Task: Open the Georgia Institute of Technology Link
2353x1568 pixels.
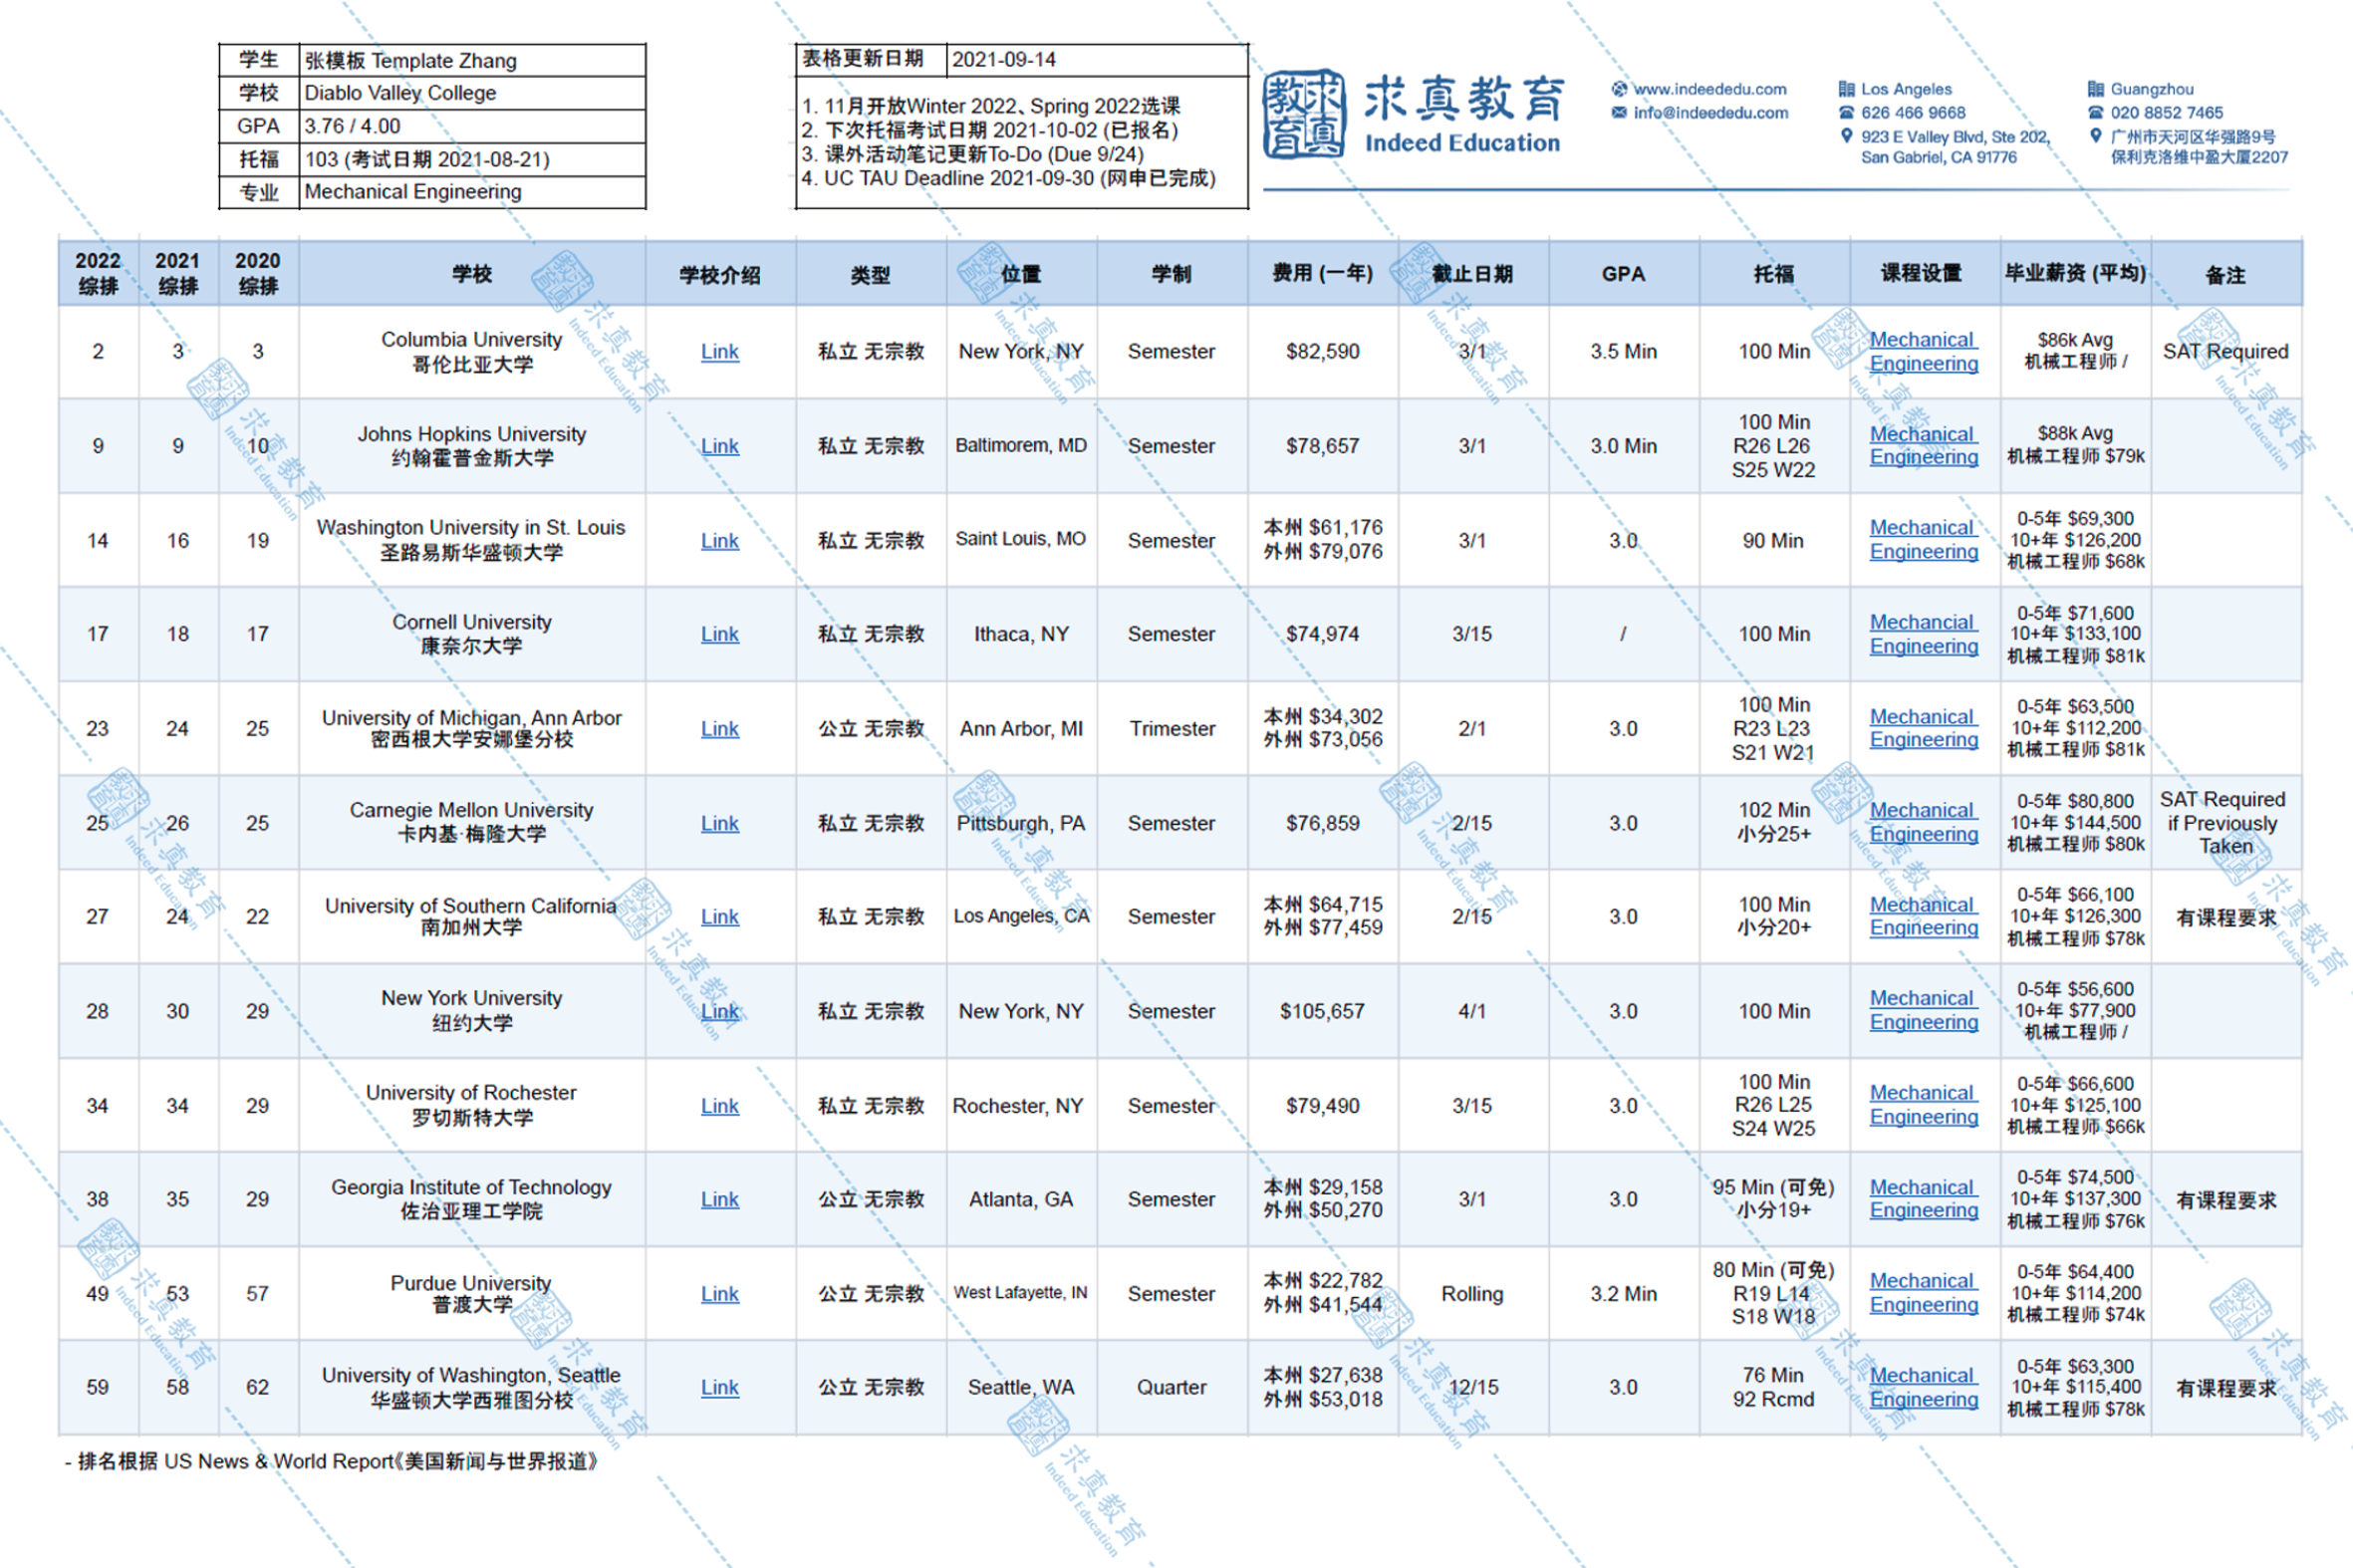Action: pyautogui.click(x=720, y=1200)
